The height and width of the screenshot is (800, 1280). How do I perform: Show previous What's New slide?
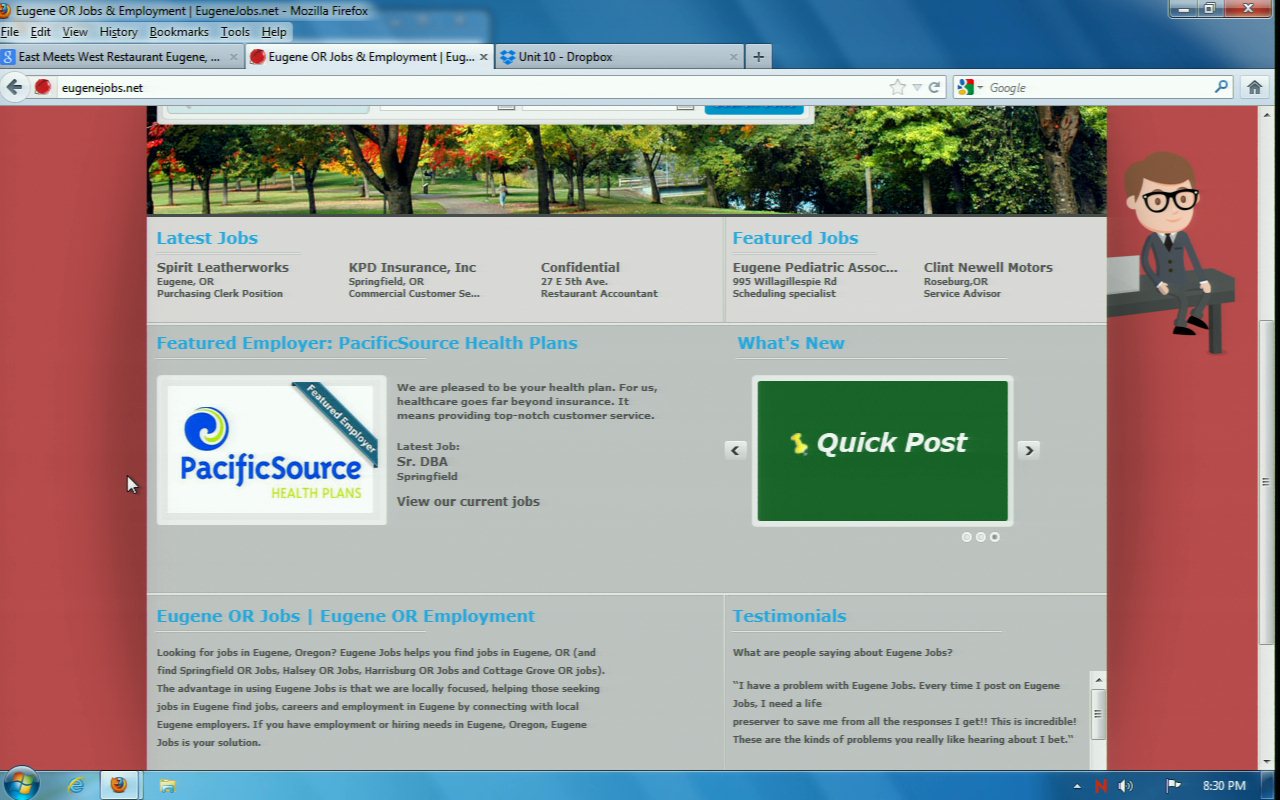pyautogui.click(x=736, y=450)
